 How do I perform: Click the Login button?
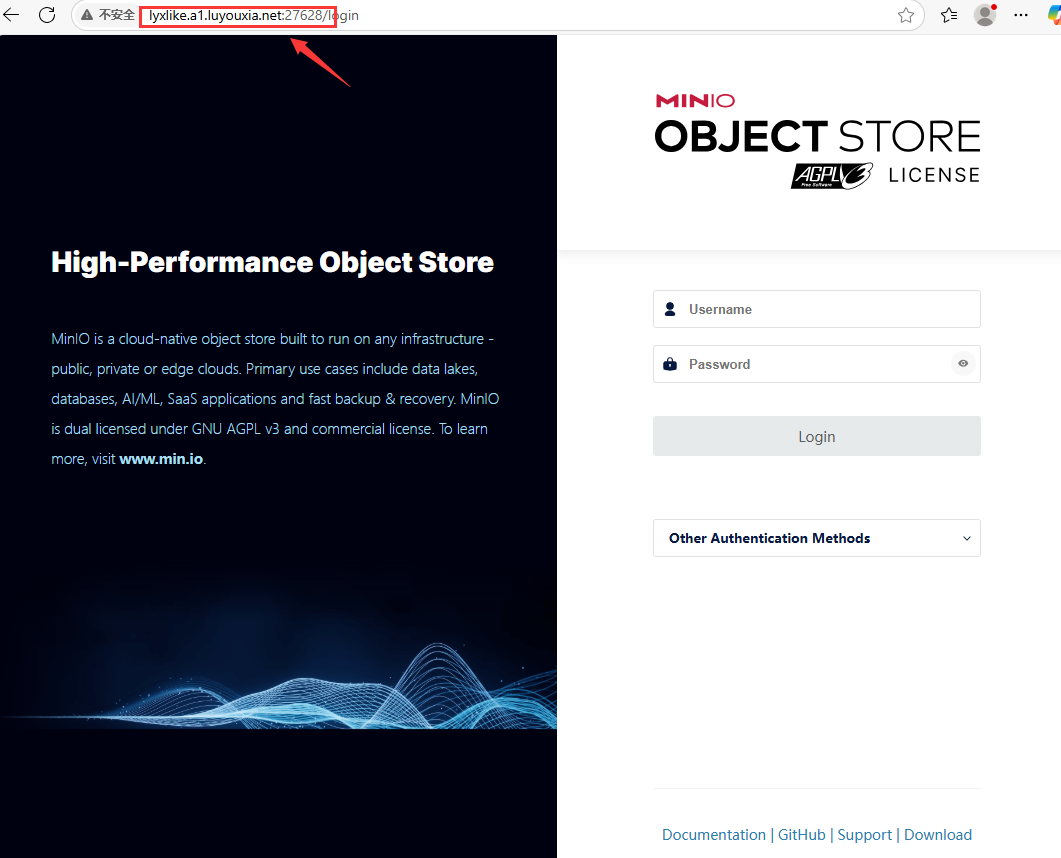pyautogui.click(x=817, y=436)
